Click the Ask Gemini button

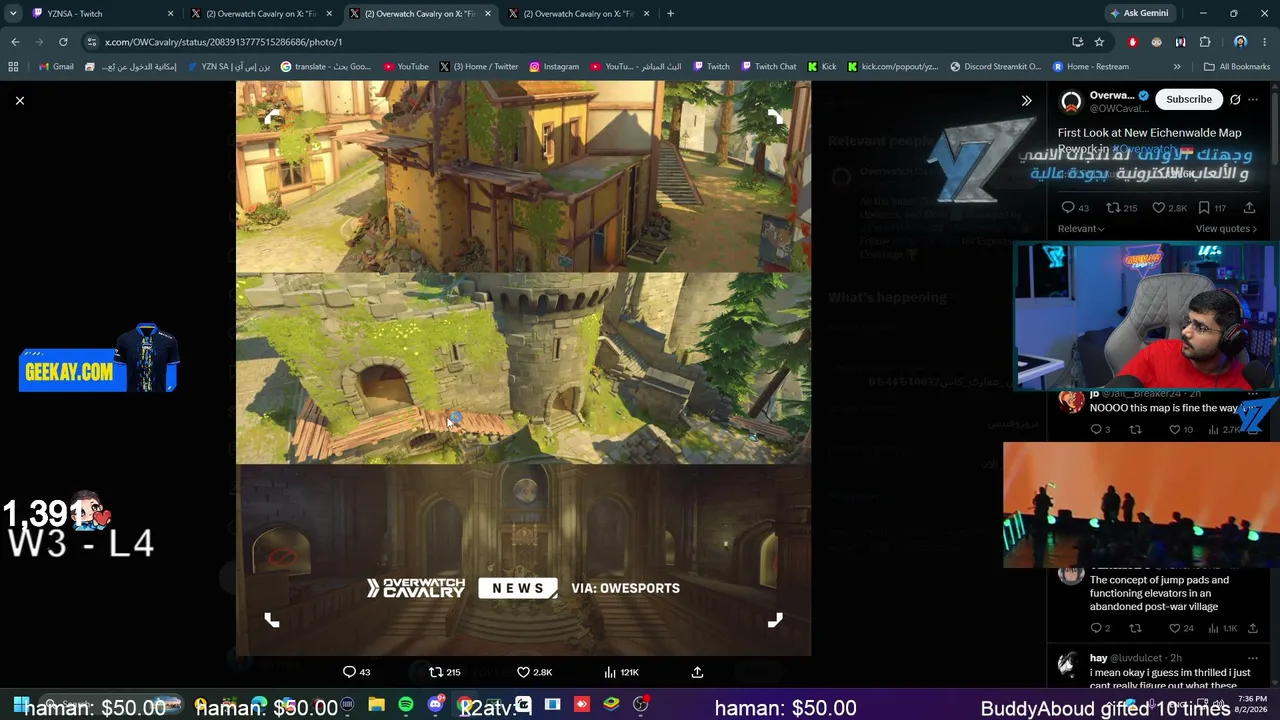tap(1138, 14)
